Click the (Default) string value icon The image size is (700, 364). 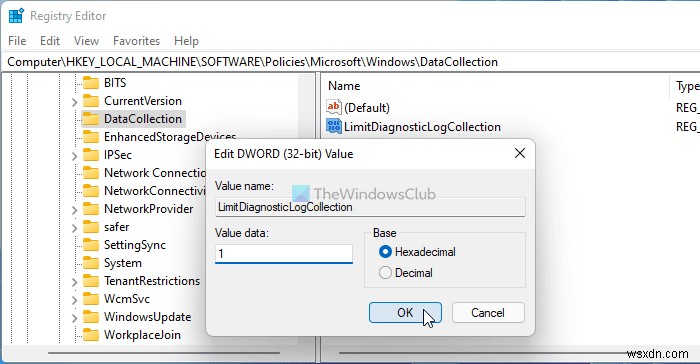click(333, 107)
